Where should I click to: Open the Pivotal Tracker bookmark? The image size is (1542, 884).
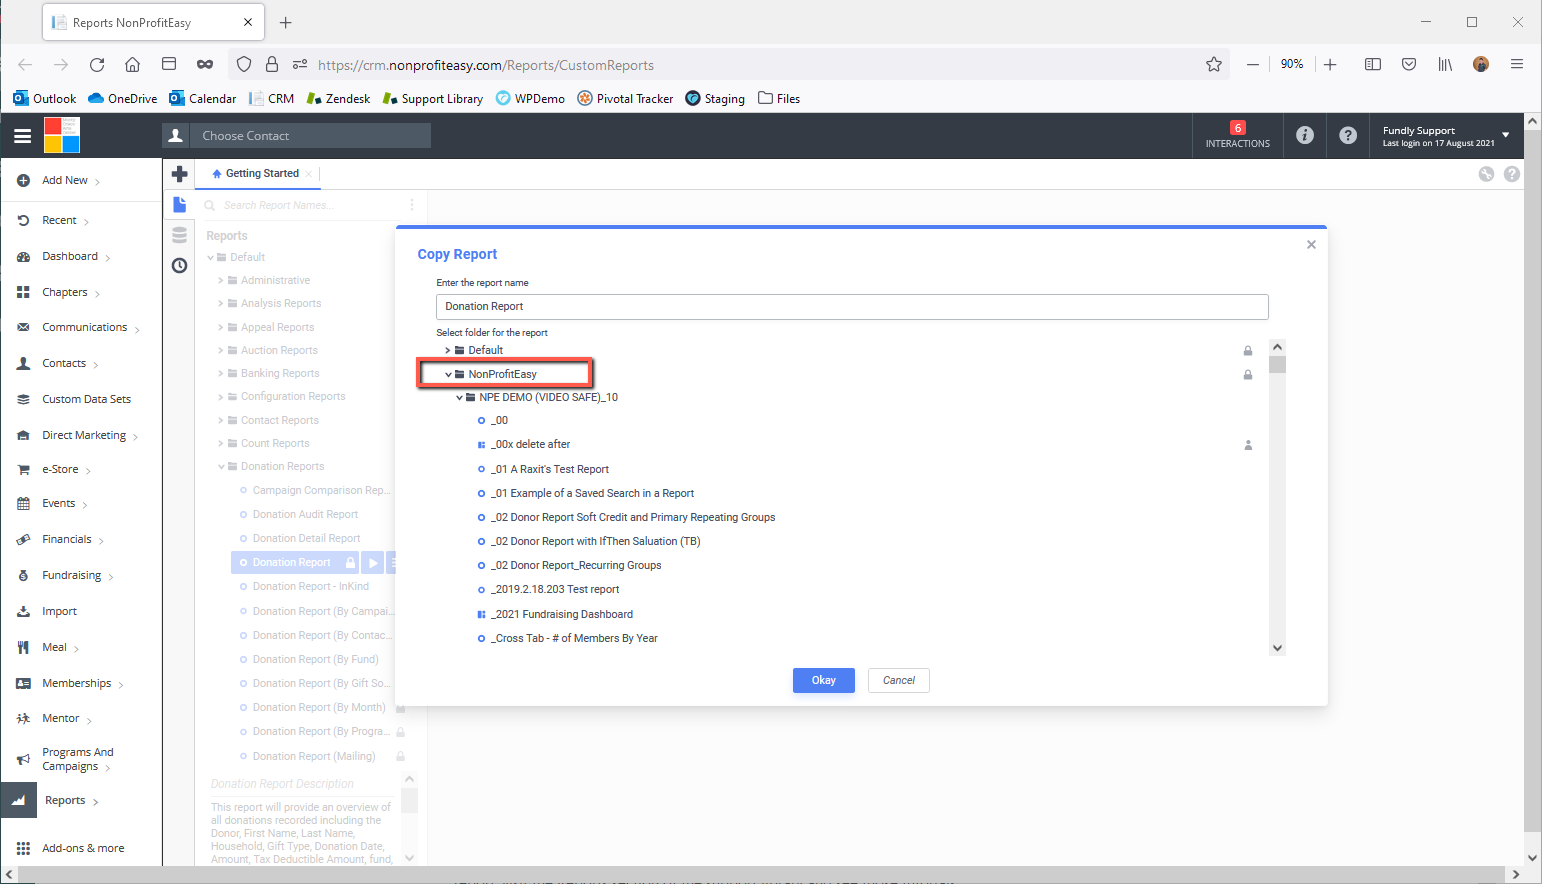[x=625, y=99]
